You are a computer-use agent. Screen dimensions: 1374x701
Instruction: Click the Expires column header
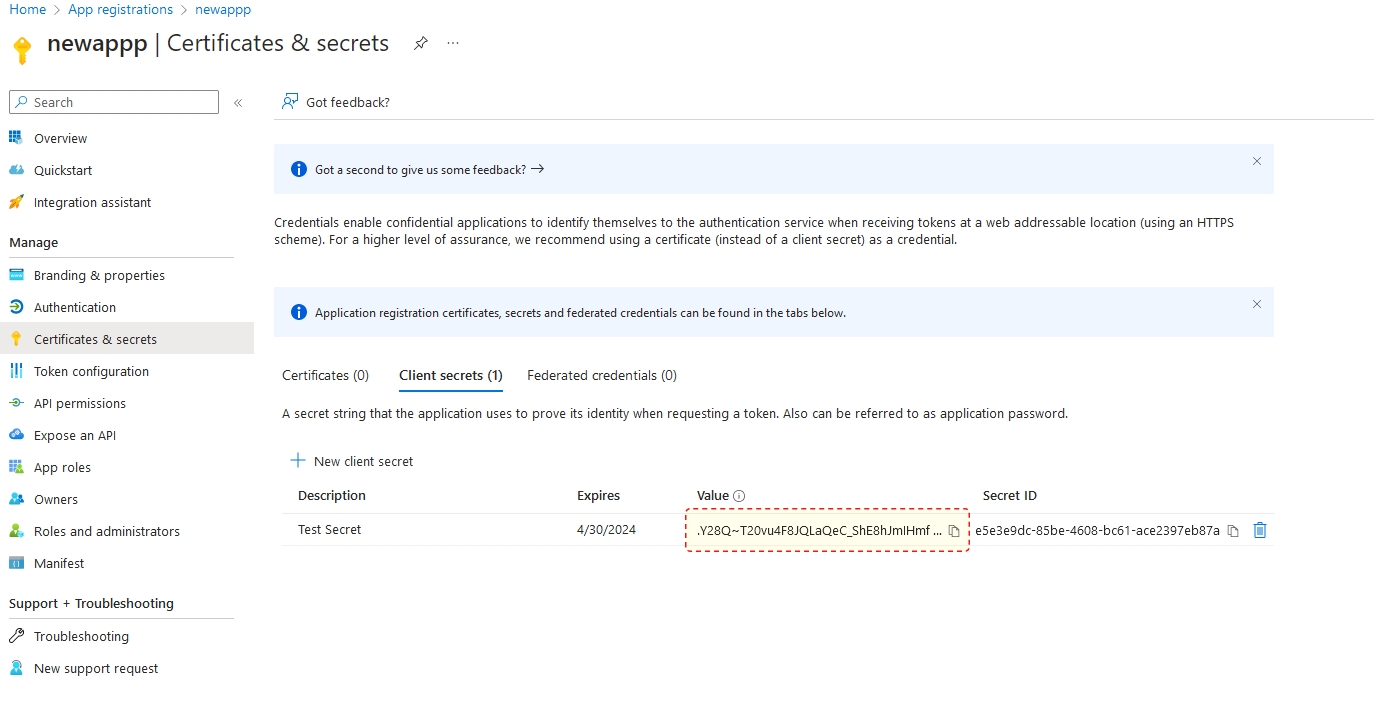coord(599,495)
